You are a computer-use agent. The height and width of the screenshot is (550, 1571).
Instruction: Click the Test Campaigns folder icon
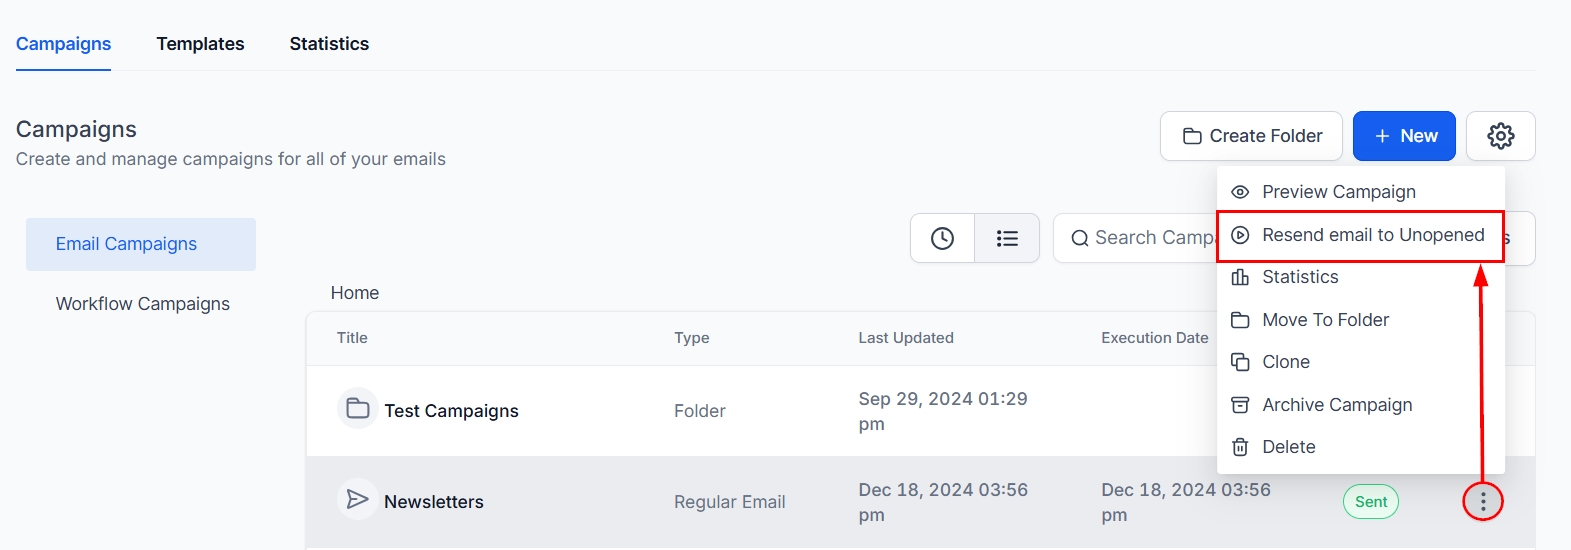click(357, 408)
